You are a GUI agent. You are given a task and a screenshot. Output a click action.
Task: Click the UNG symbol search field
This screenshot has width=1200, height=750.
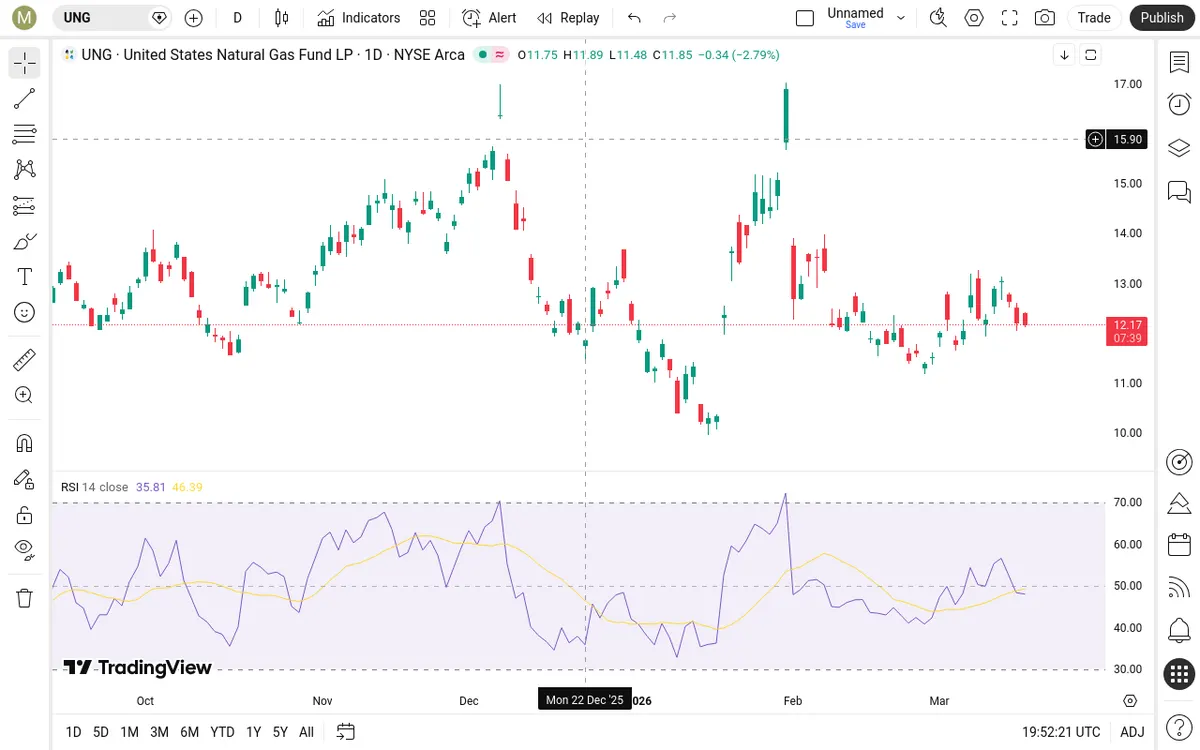coord(111,18)
